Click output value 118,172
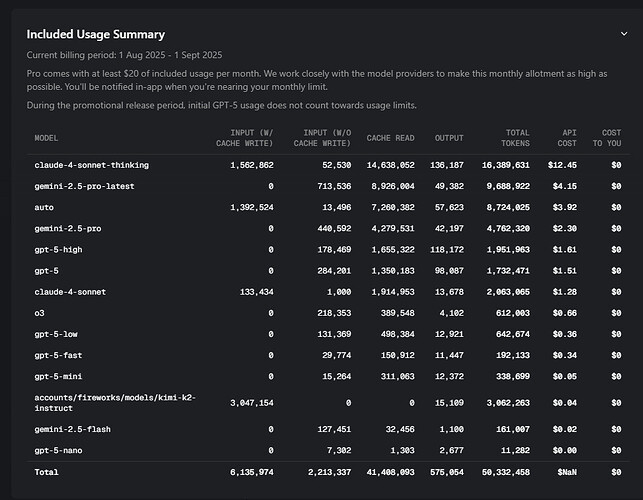Image resolution: width=643 pixels, height=500 pixels. tap(447, 249)
